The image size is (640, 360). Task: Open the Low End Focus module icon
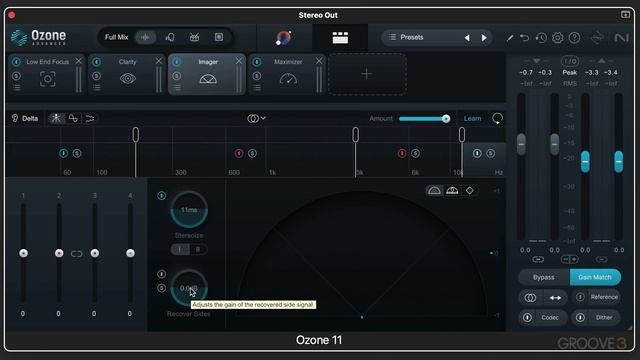click(x=47, y=79)
